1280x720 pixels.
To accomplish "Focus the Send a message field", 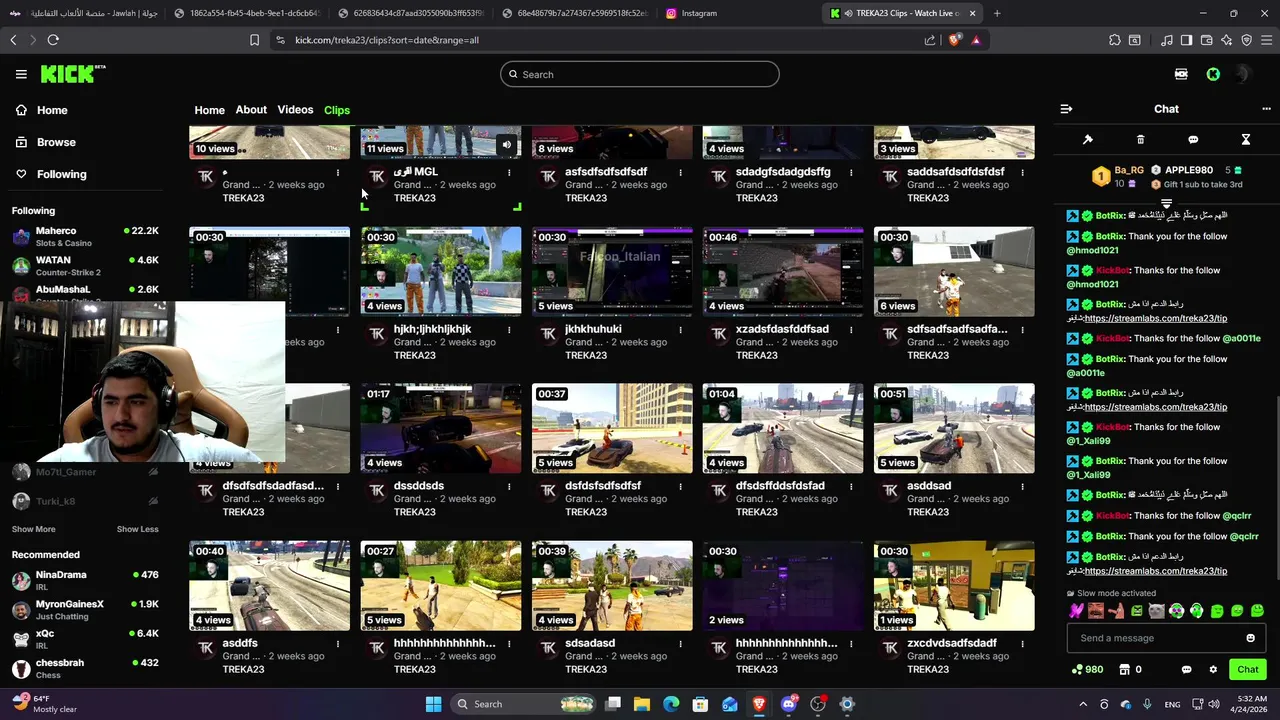I will tap(1165, 638).
